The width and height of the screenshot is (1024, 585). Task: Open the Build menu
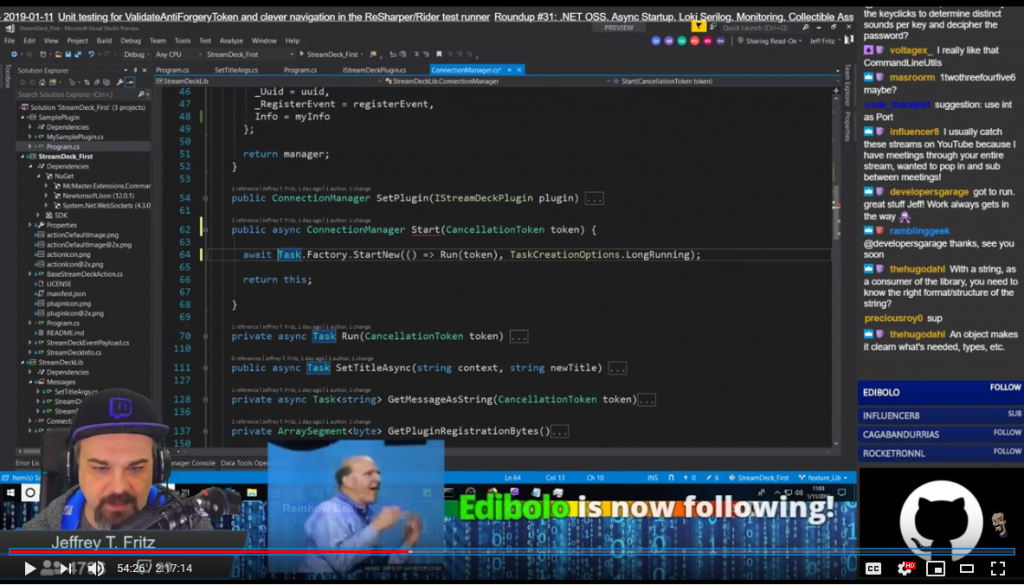(104, 40)
